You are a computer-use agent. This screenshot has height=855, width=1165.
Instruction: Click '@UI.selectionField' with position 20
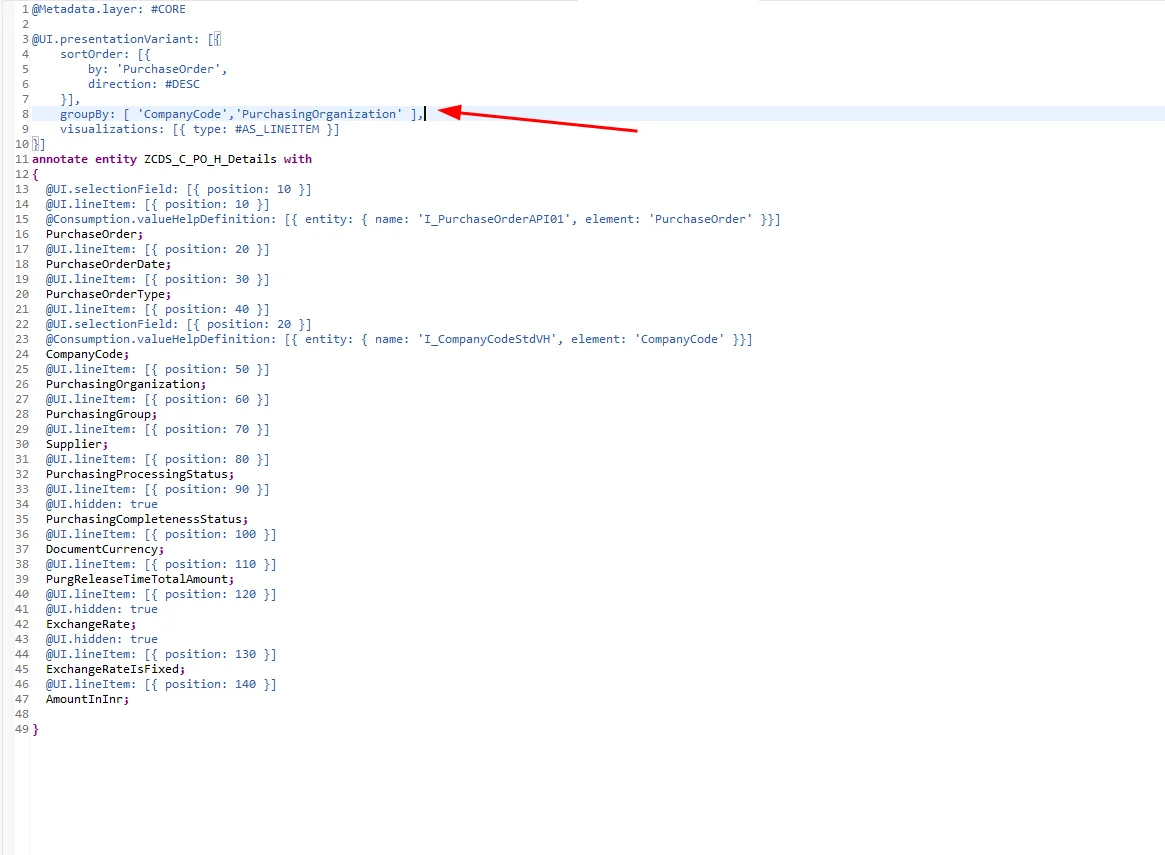pos(178,324)
